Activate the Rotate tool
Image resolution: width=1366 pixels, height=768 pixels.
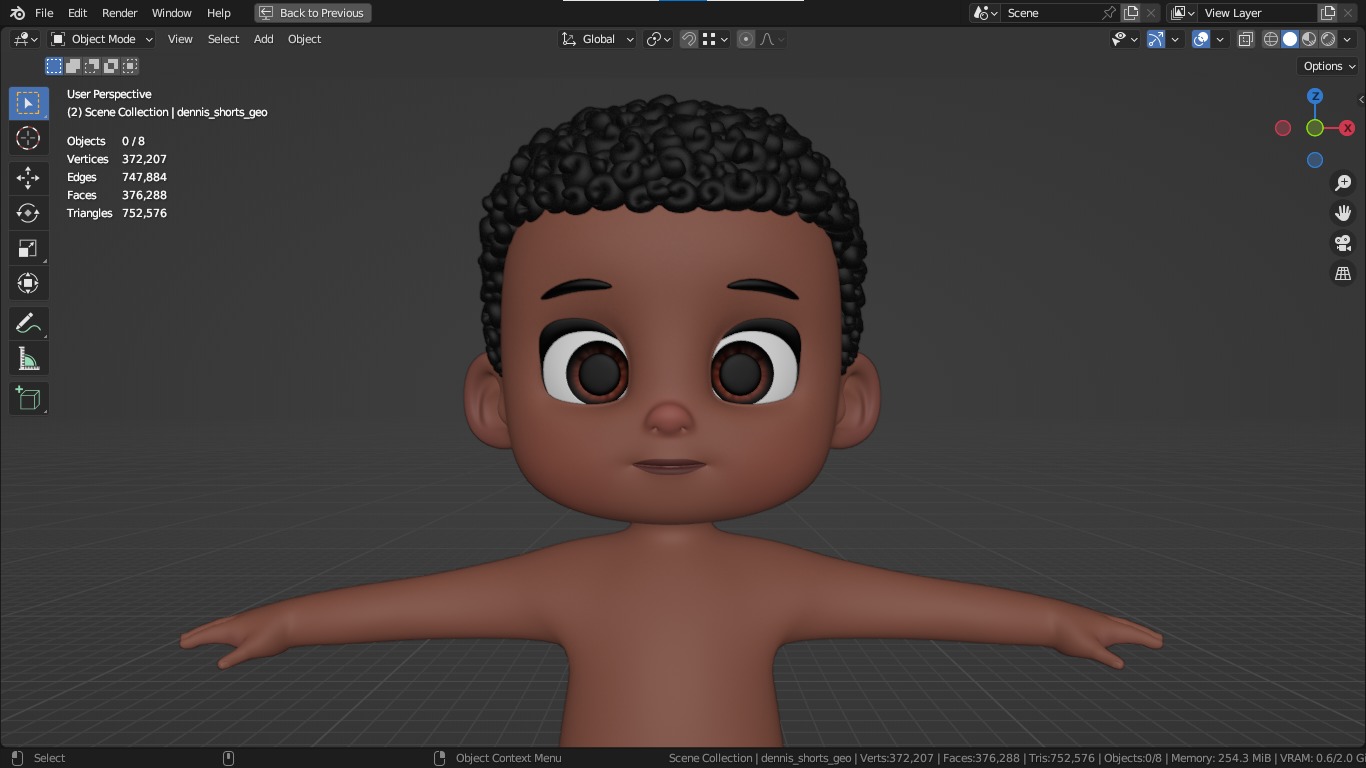click(x=28, y=213)
